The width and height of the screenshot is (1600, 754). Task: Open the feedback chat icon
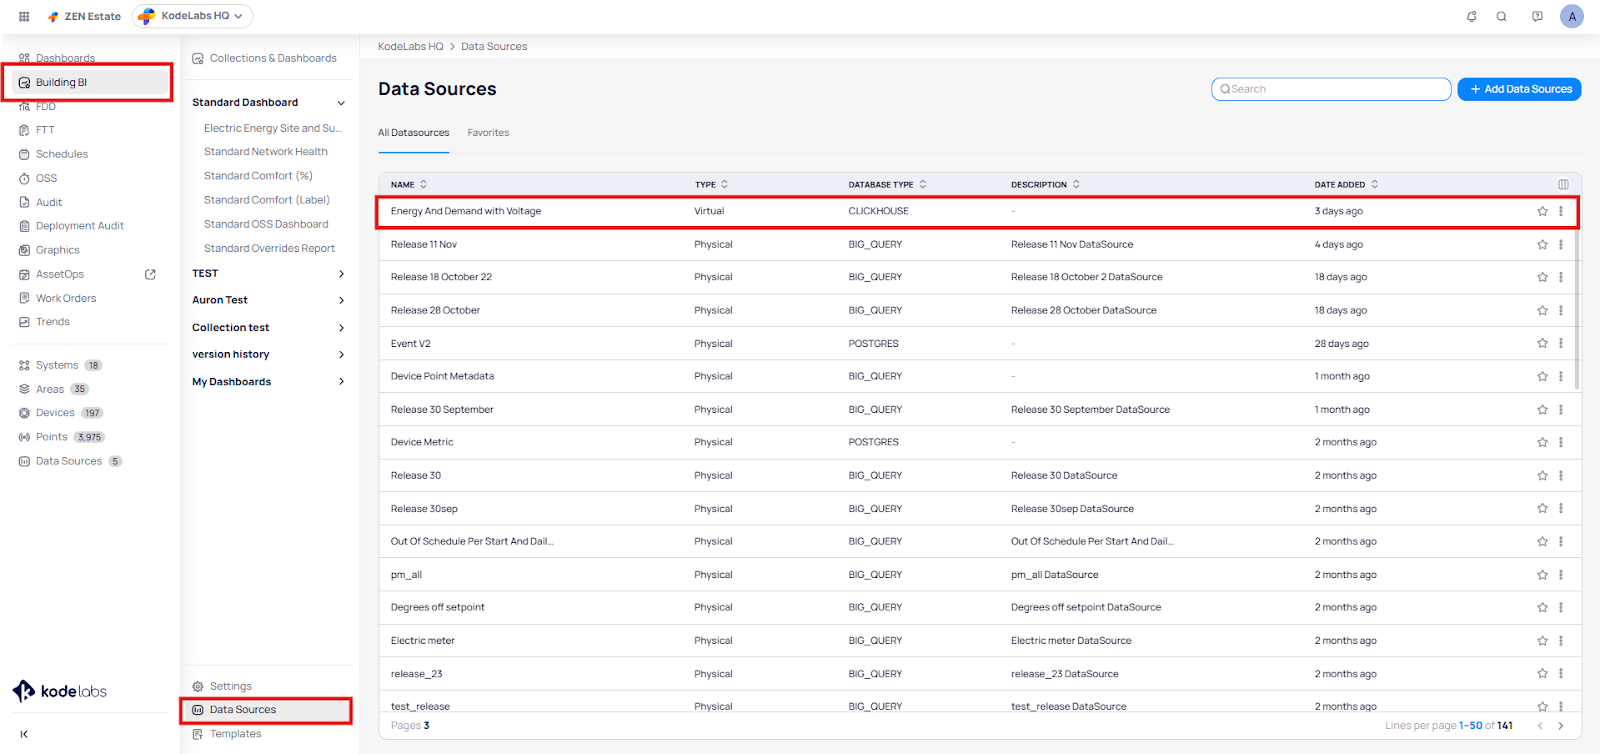click(x=1537, y=16)
